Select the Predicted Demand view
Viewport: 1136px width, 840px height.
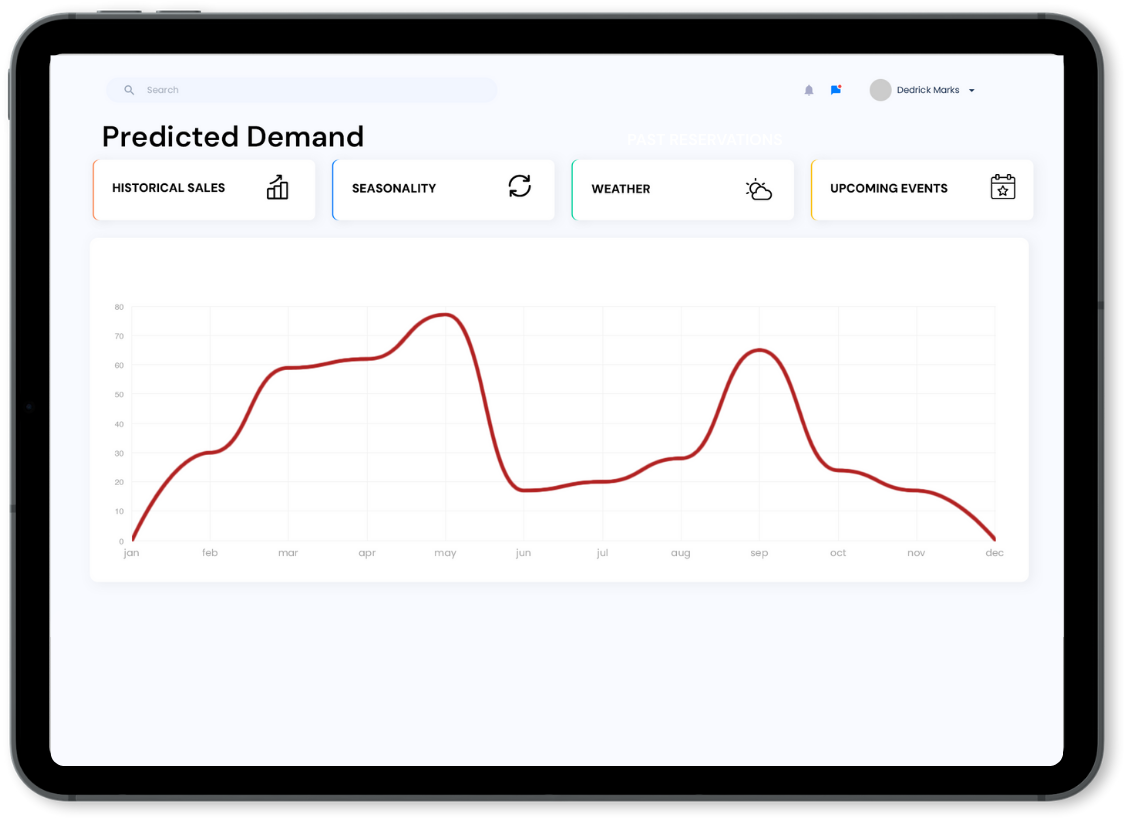tap(232, 136)
